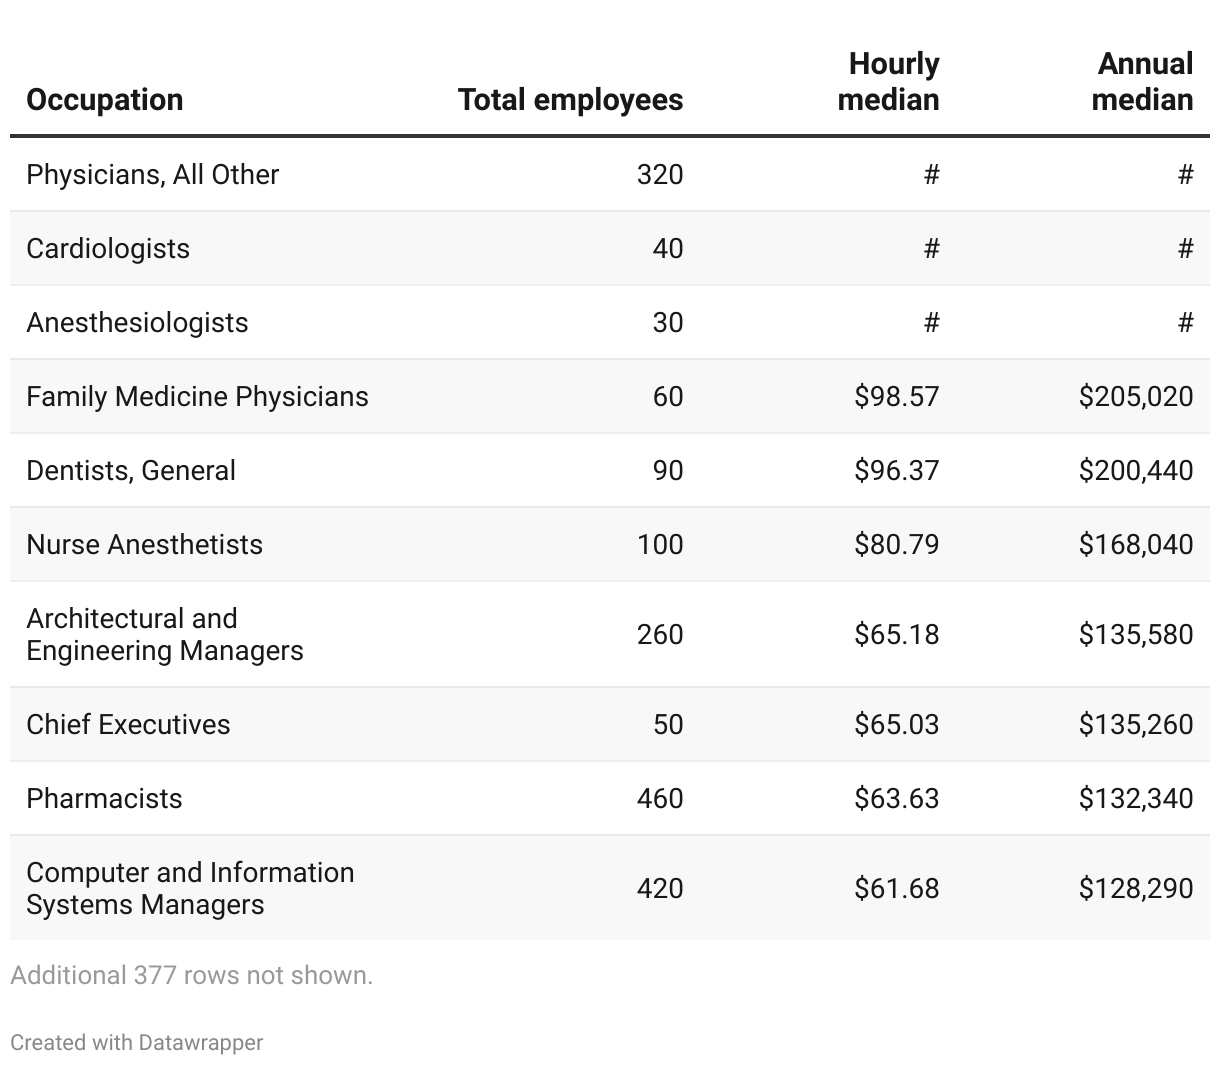Click the Hourly median column header

pos(888,82)
